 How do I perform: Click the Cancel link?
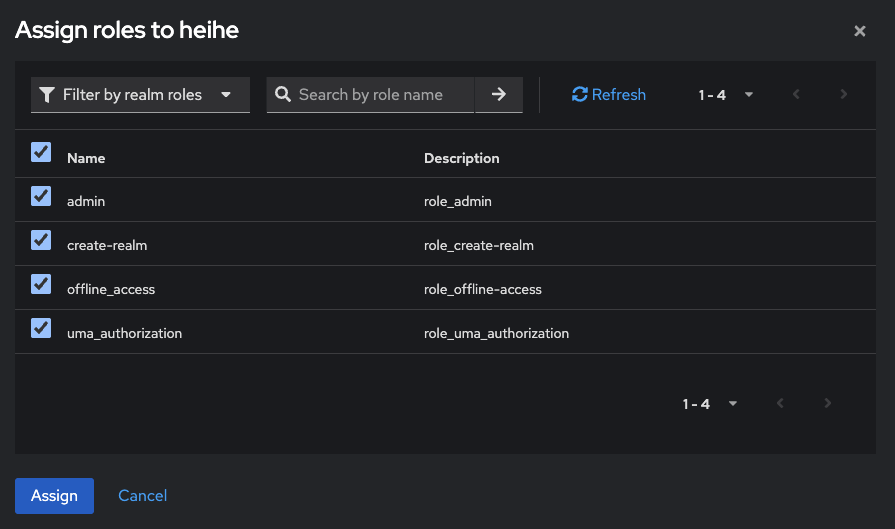coord(142,496)
